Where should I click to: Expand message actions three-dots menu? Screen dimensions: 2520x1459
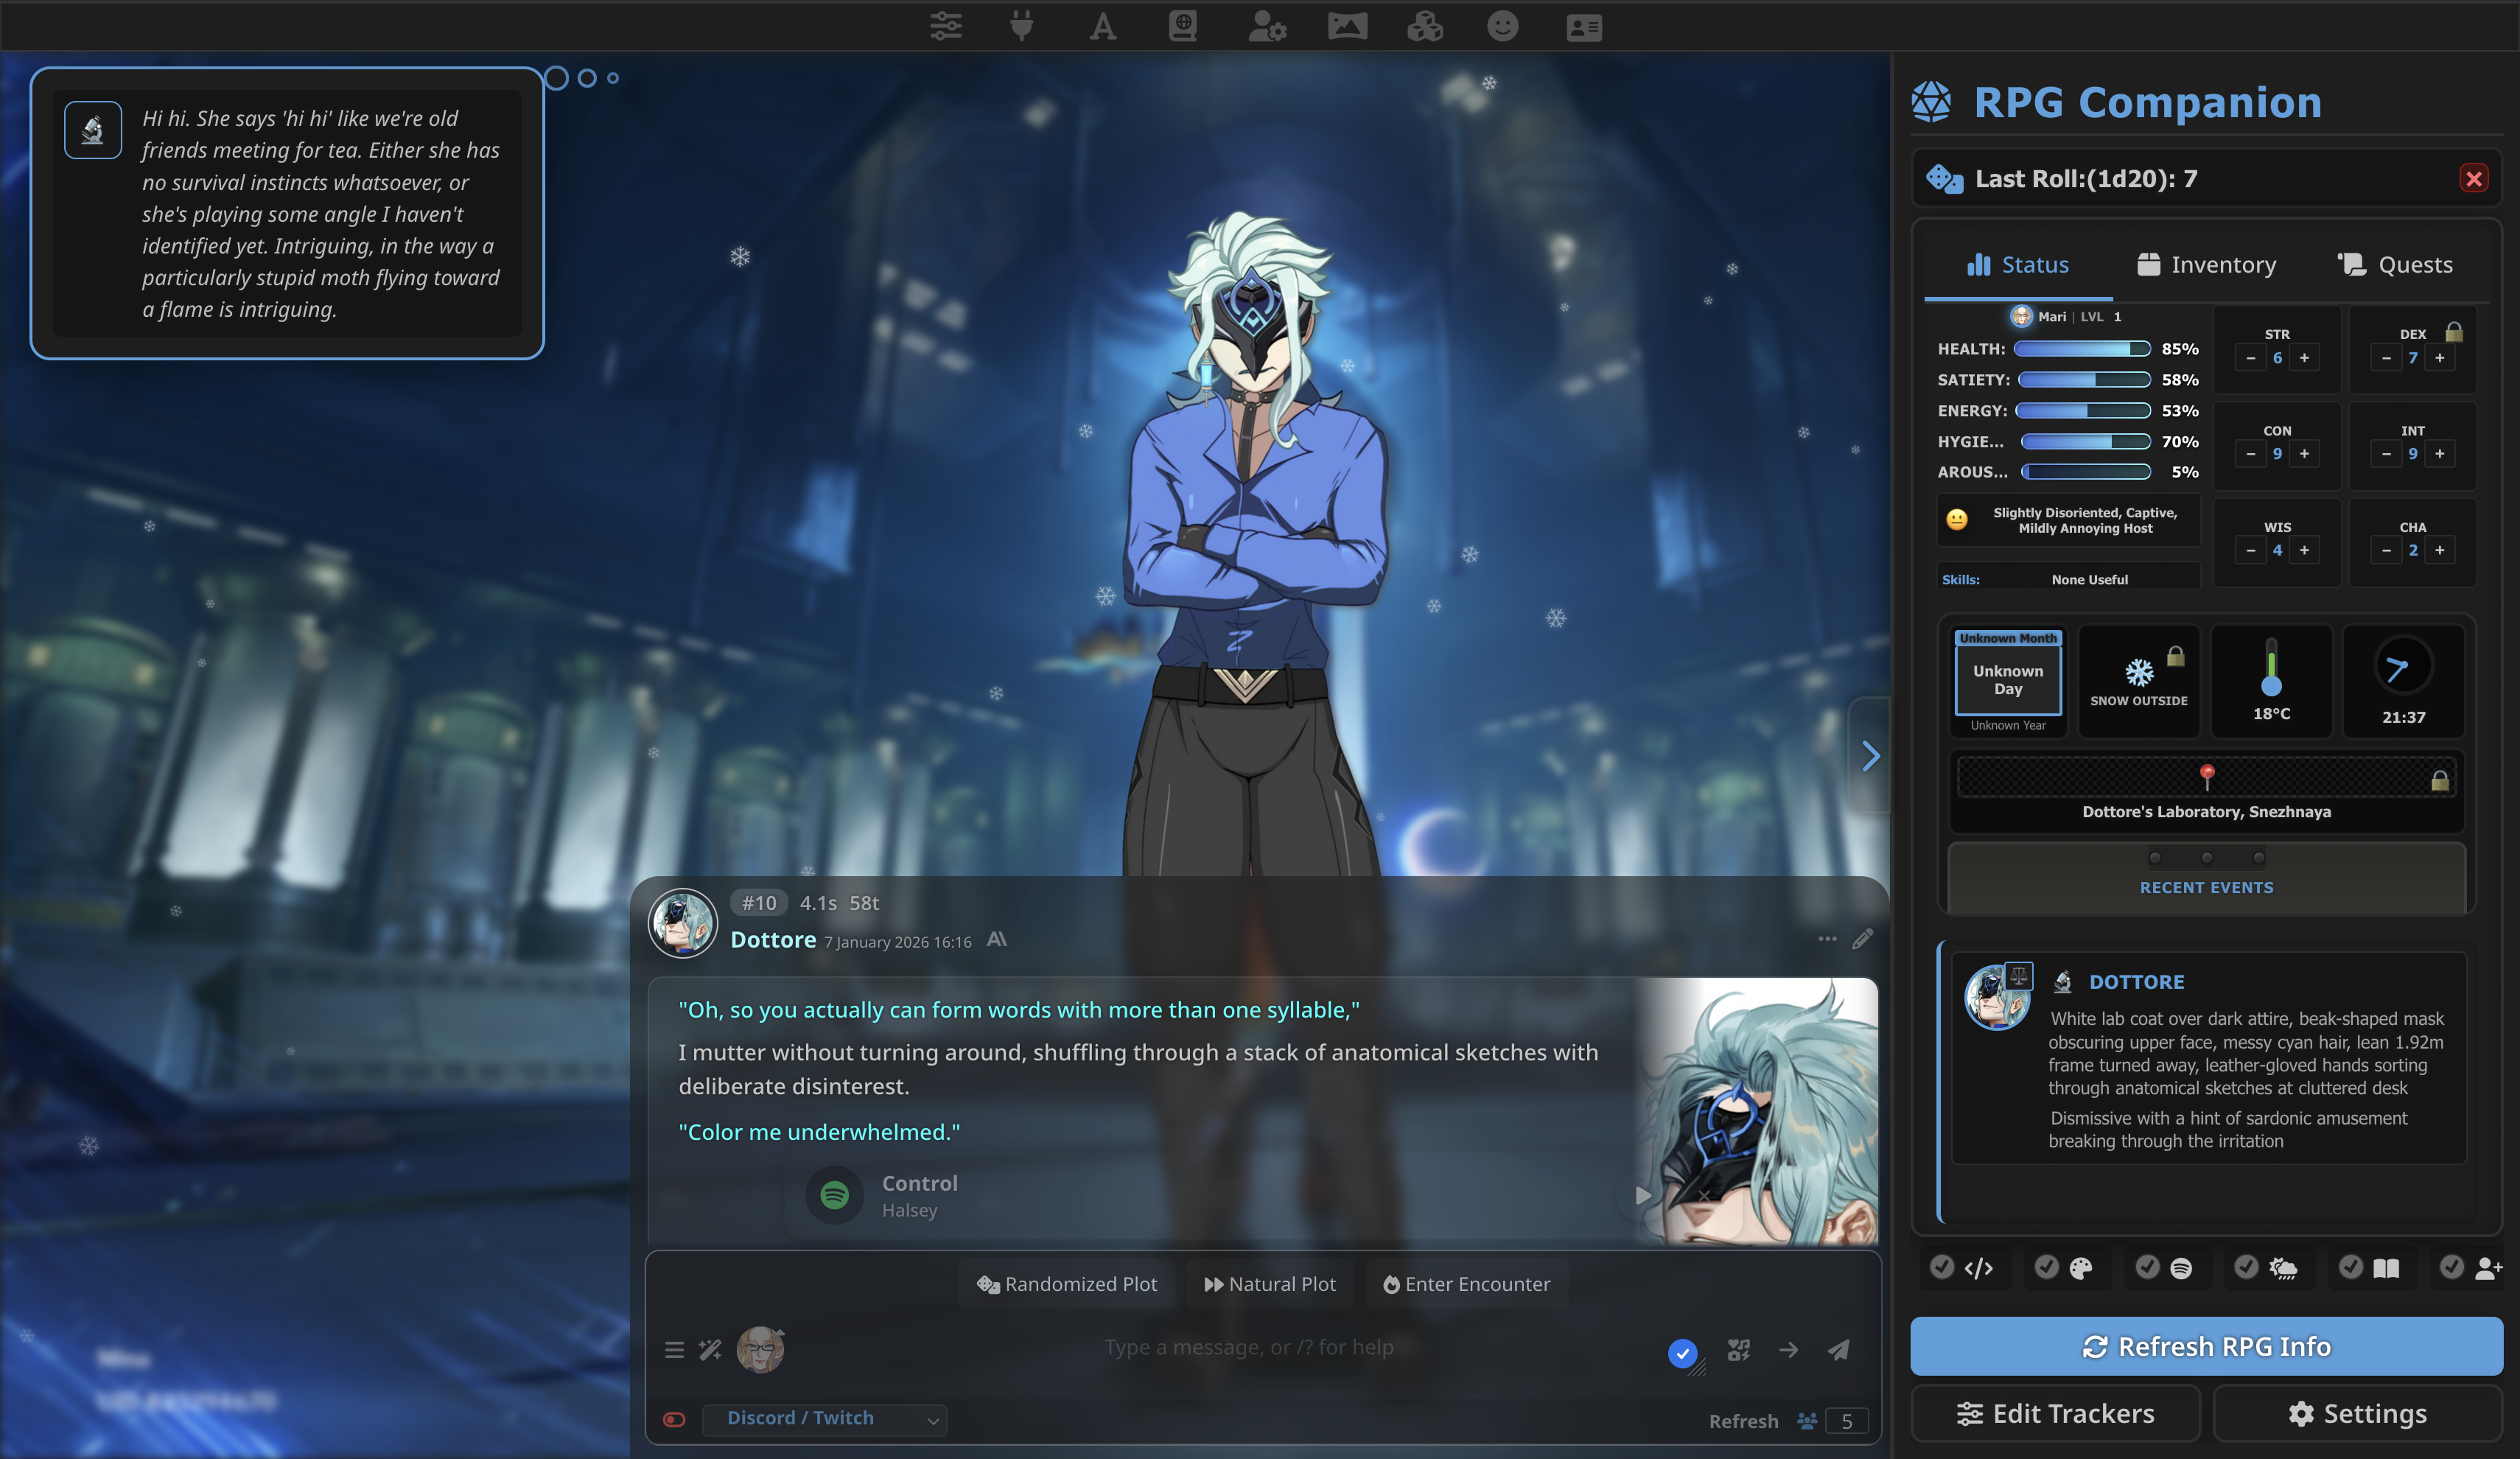pyautogui.click(x=1827, y=939)
